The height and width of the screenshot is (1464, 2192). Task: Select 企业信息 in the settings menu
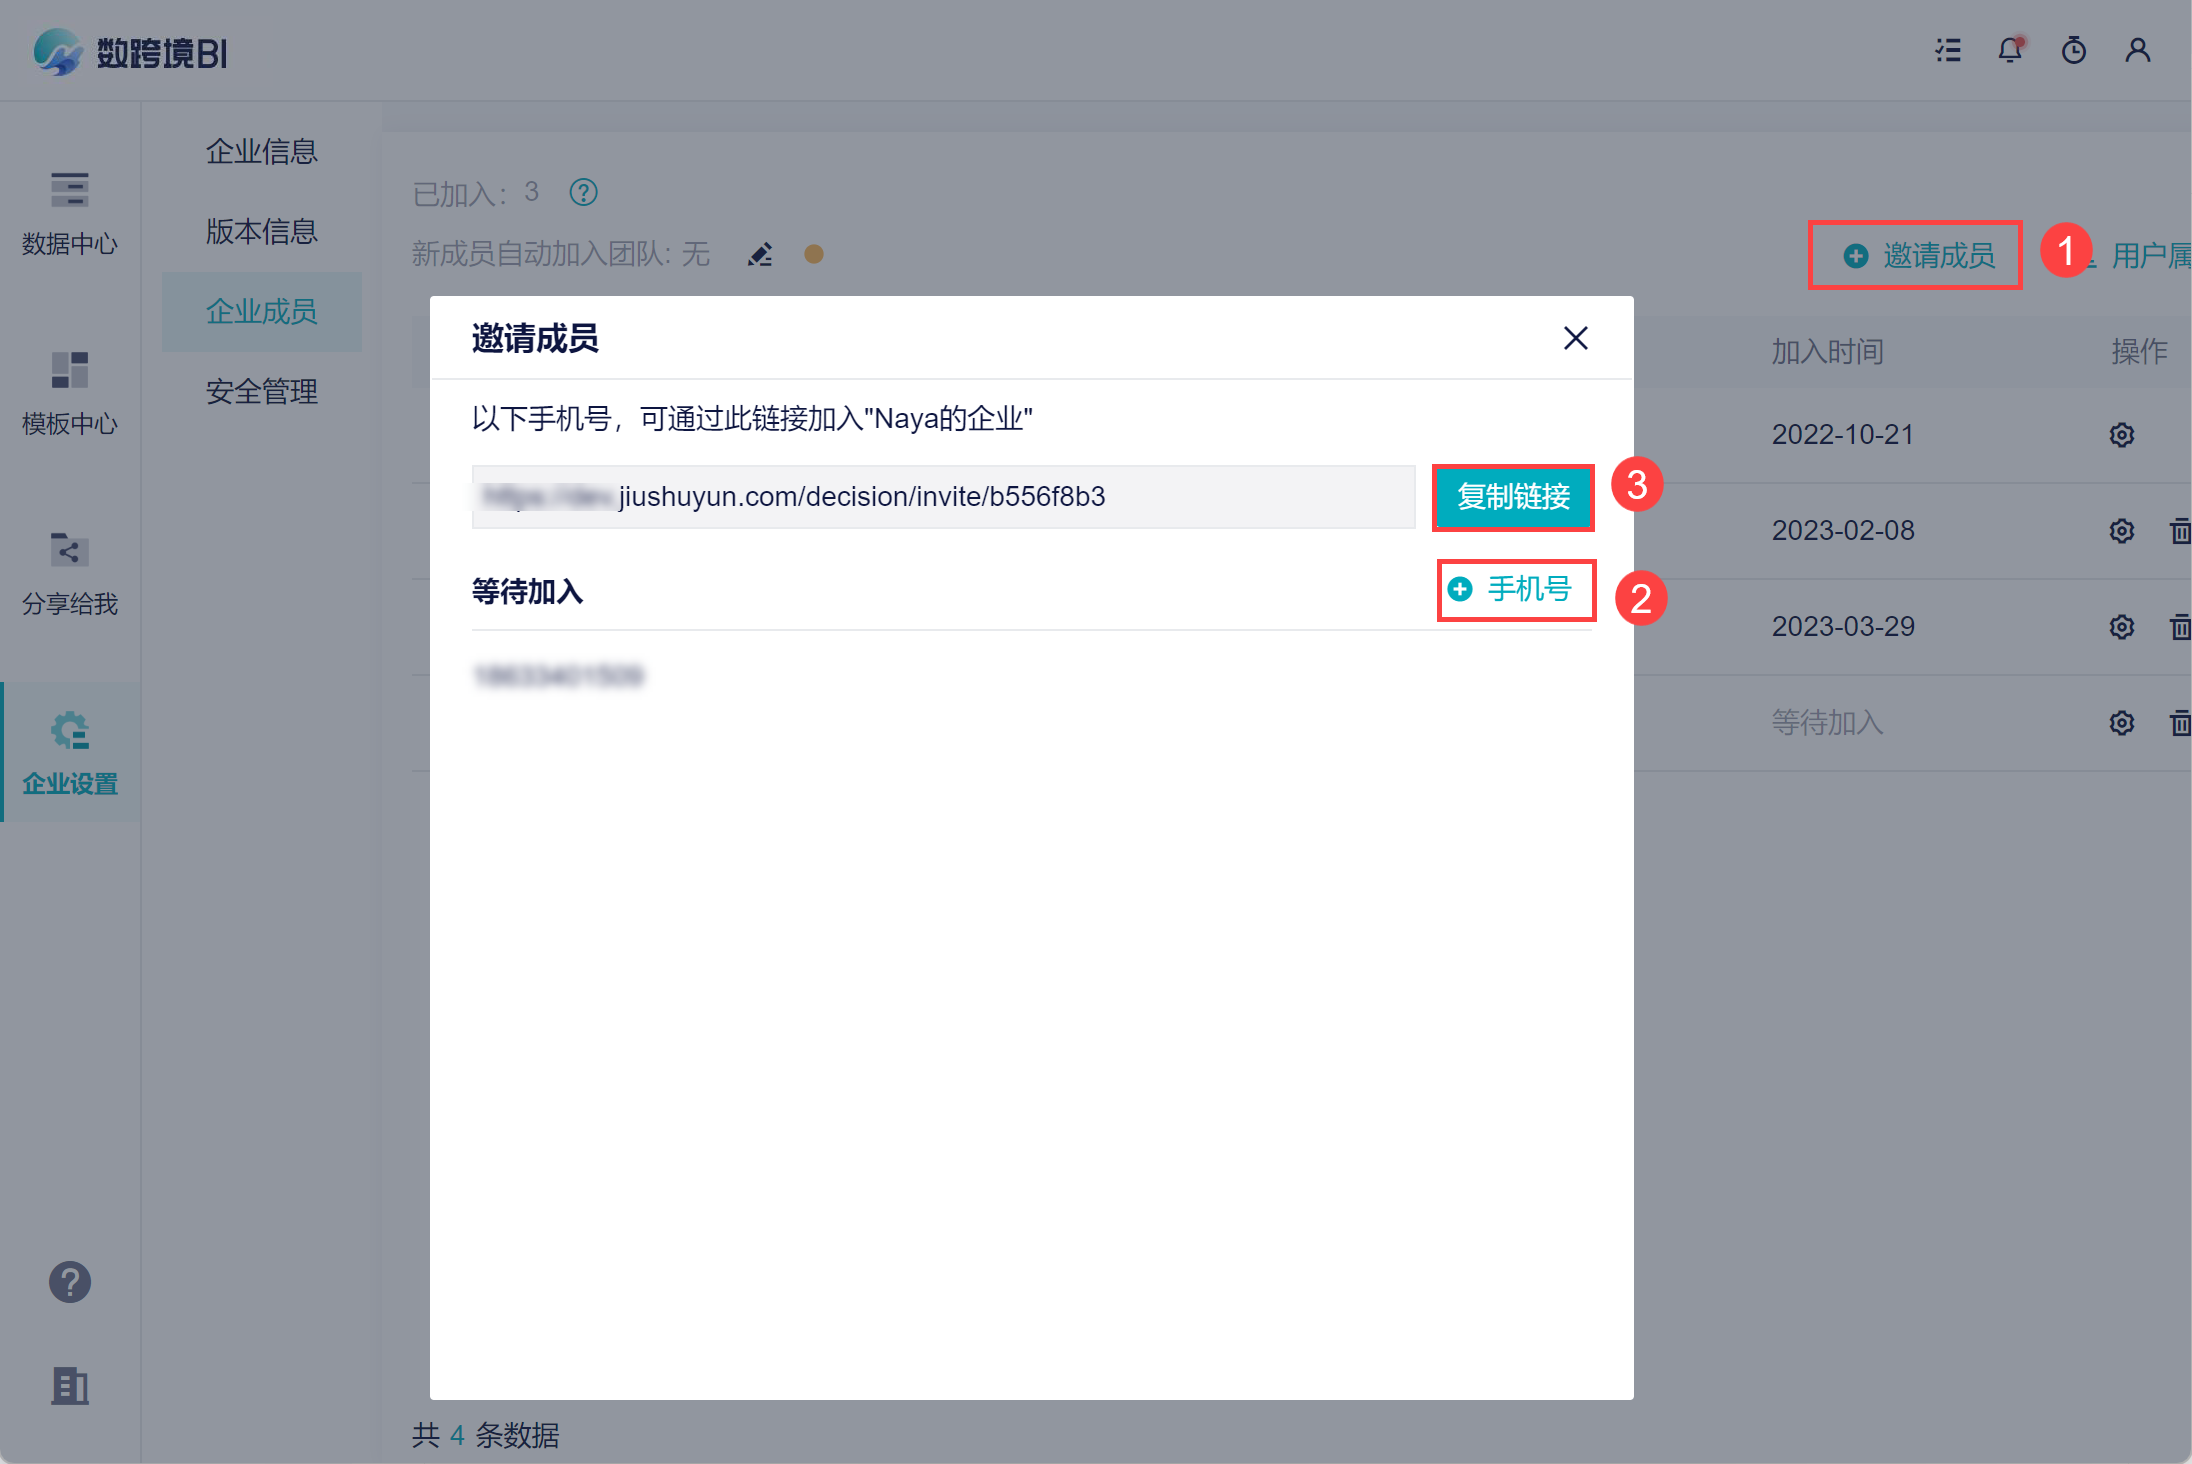pyautogui.click(x=261, y=152)
